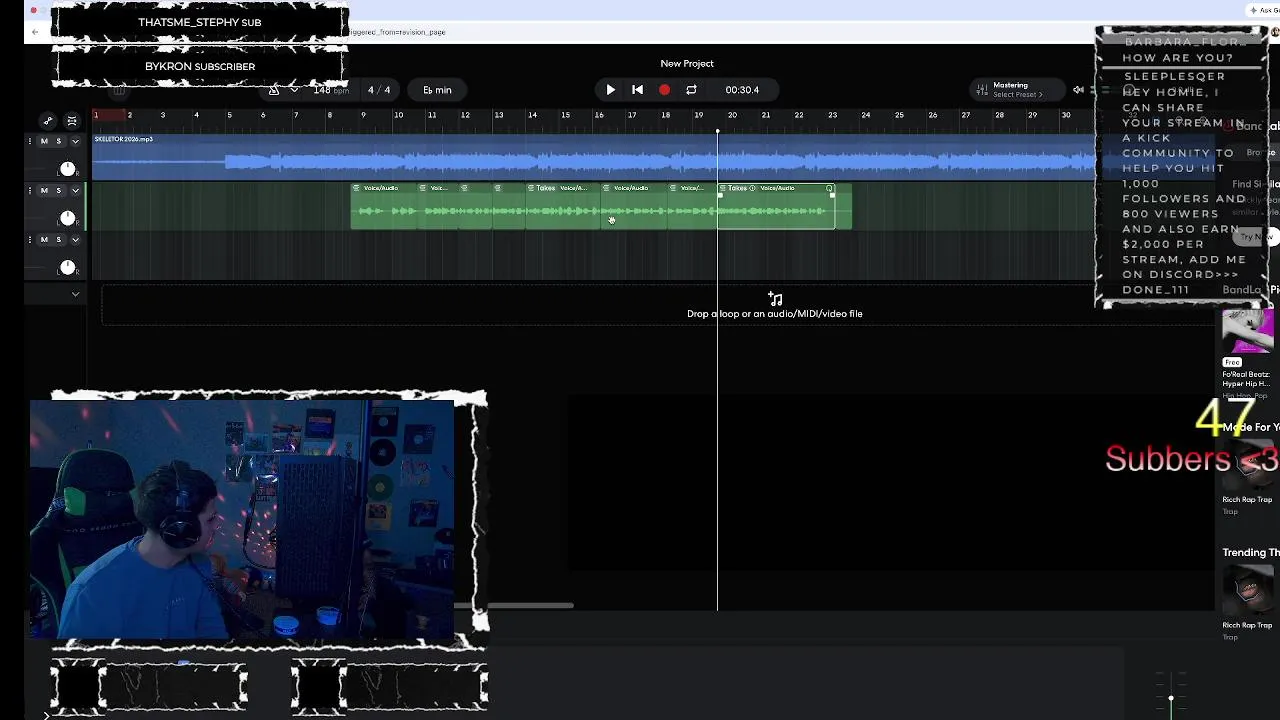
Task: Click the track-height collapse icon above tracks
Action: pyautogui.click(x=72, y=121)
